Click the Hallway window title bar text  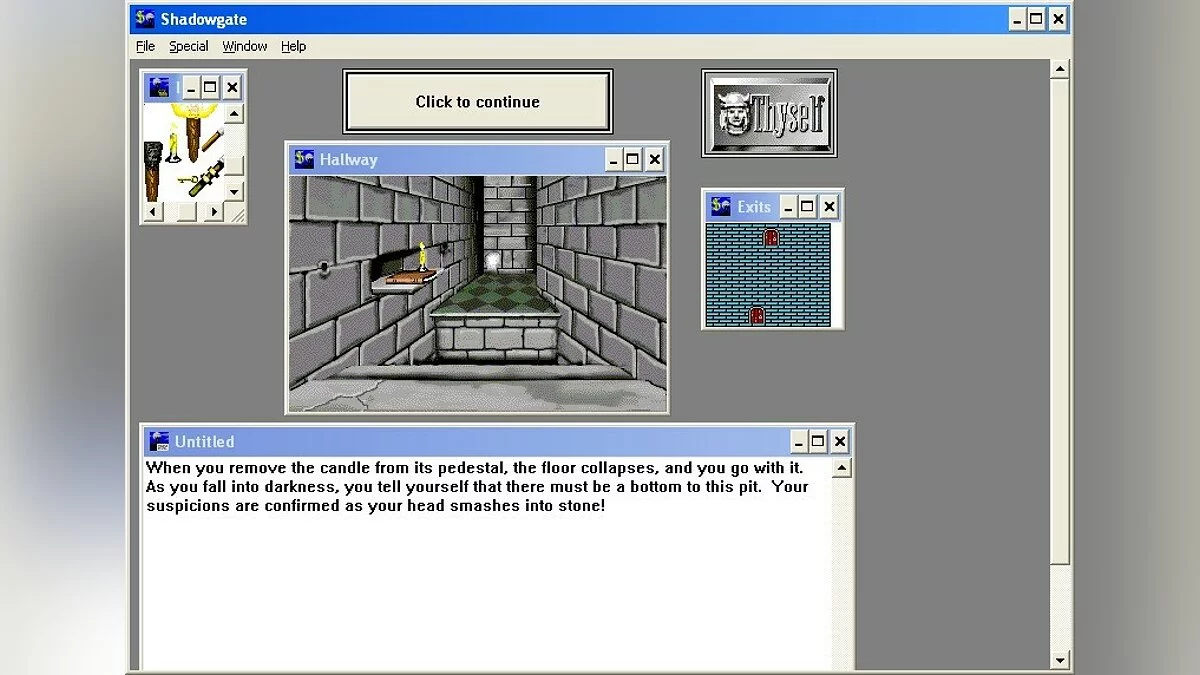(348, 159)
